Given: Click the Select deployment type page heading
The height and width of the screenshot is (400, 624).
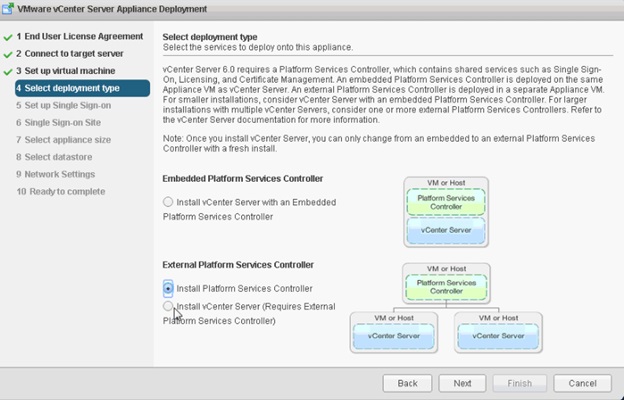Looking at the screenshot, I should (x=210, y=37).
